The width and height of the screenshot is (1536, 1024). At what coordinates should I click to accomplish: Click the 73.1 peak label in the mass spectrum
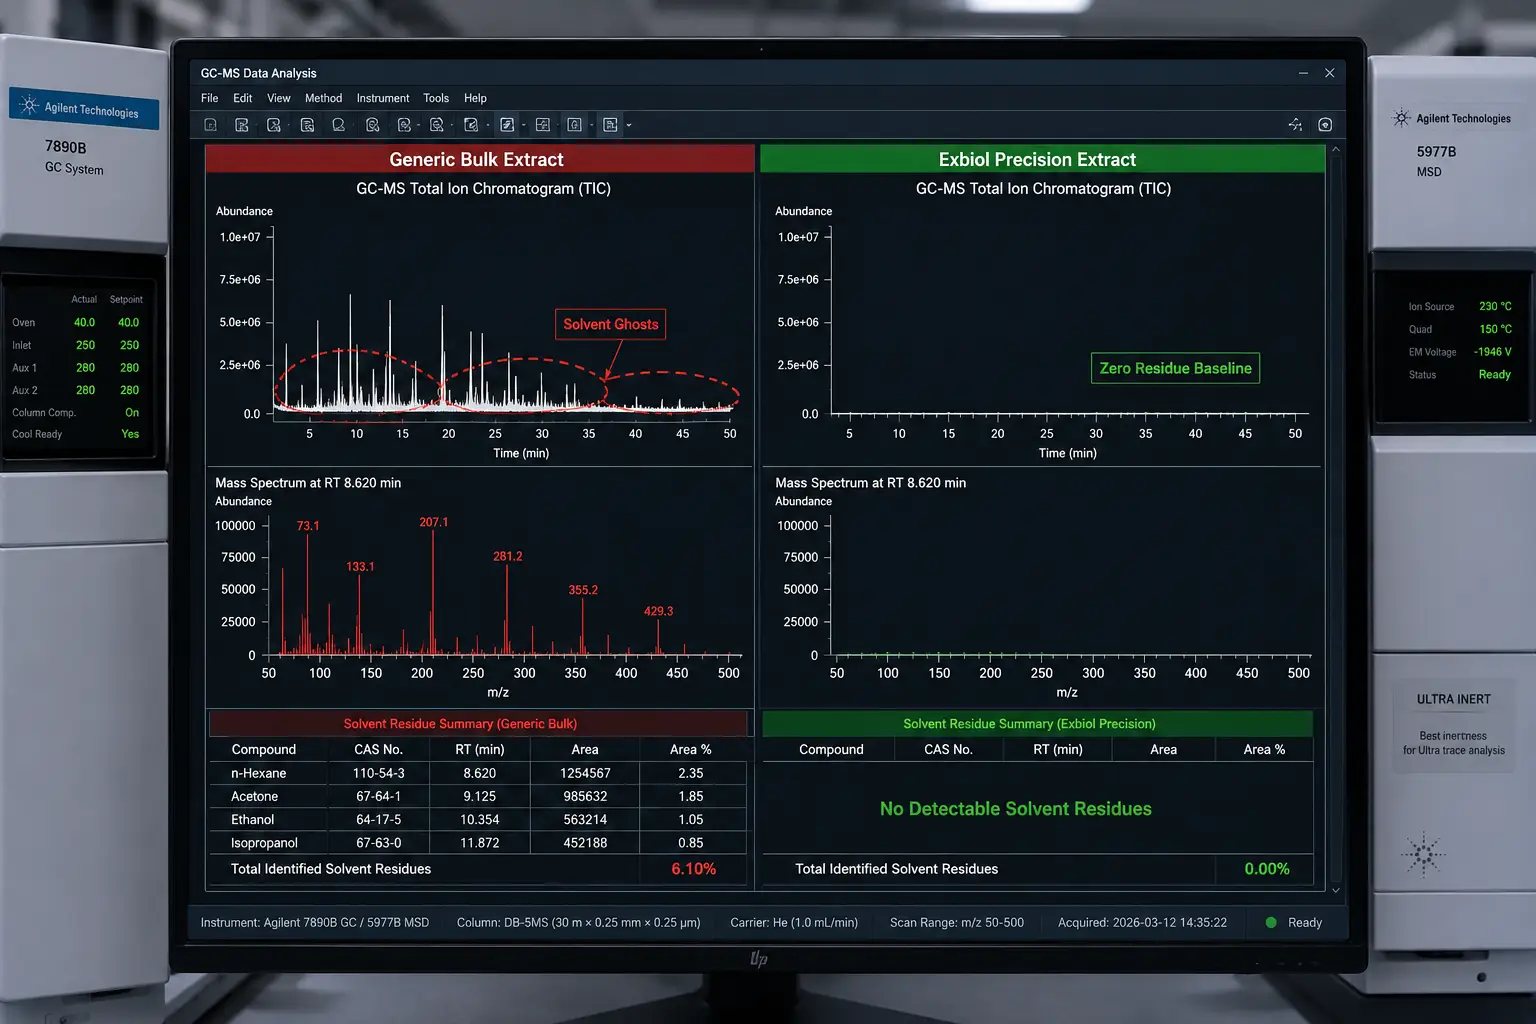tap(308, 526)
